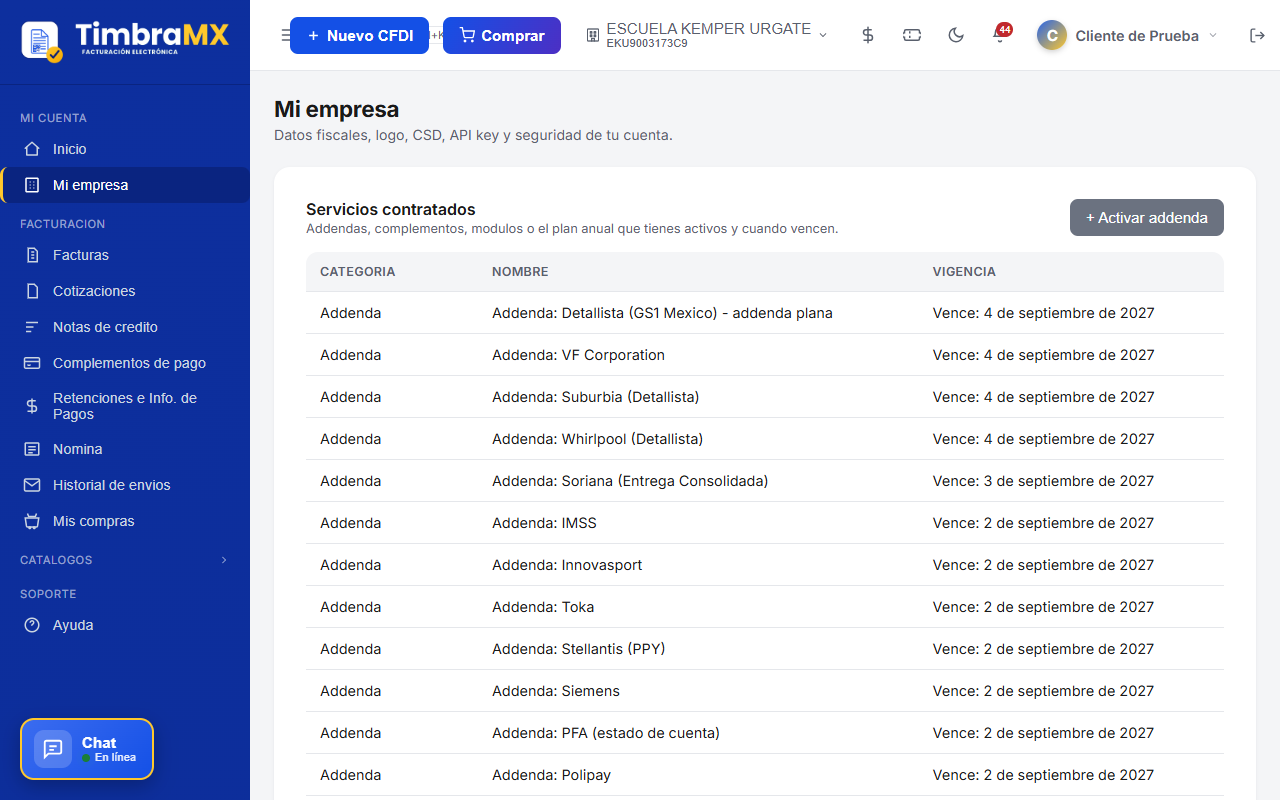Open the Chat En línea widget
The height and width of the screenshot is (800, 1280).
[87, 749]
